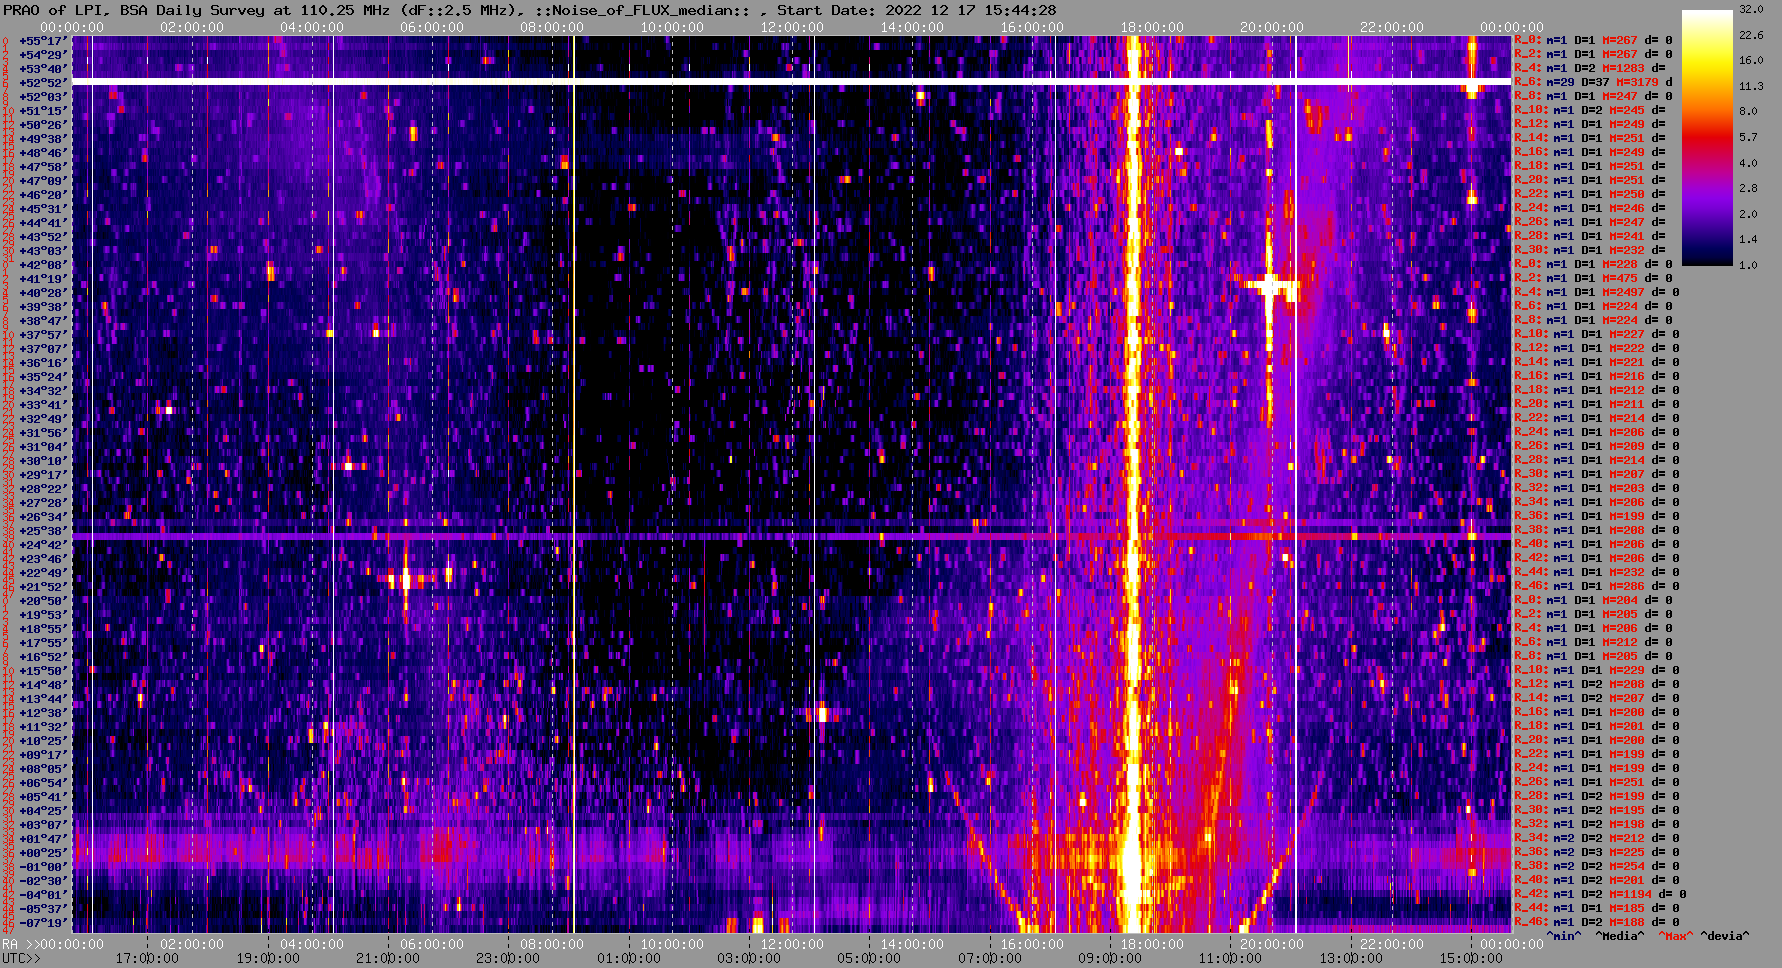
Task: Click the declination label +52°52'
Action: pyautogui.click(x=43, y=82)
